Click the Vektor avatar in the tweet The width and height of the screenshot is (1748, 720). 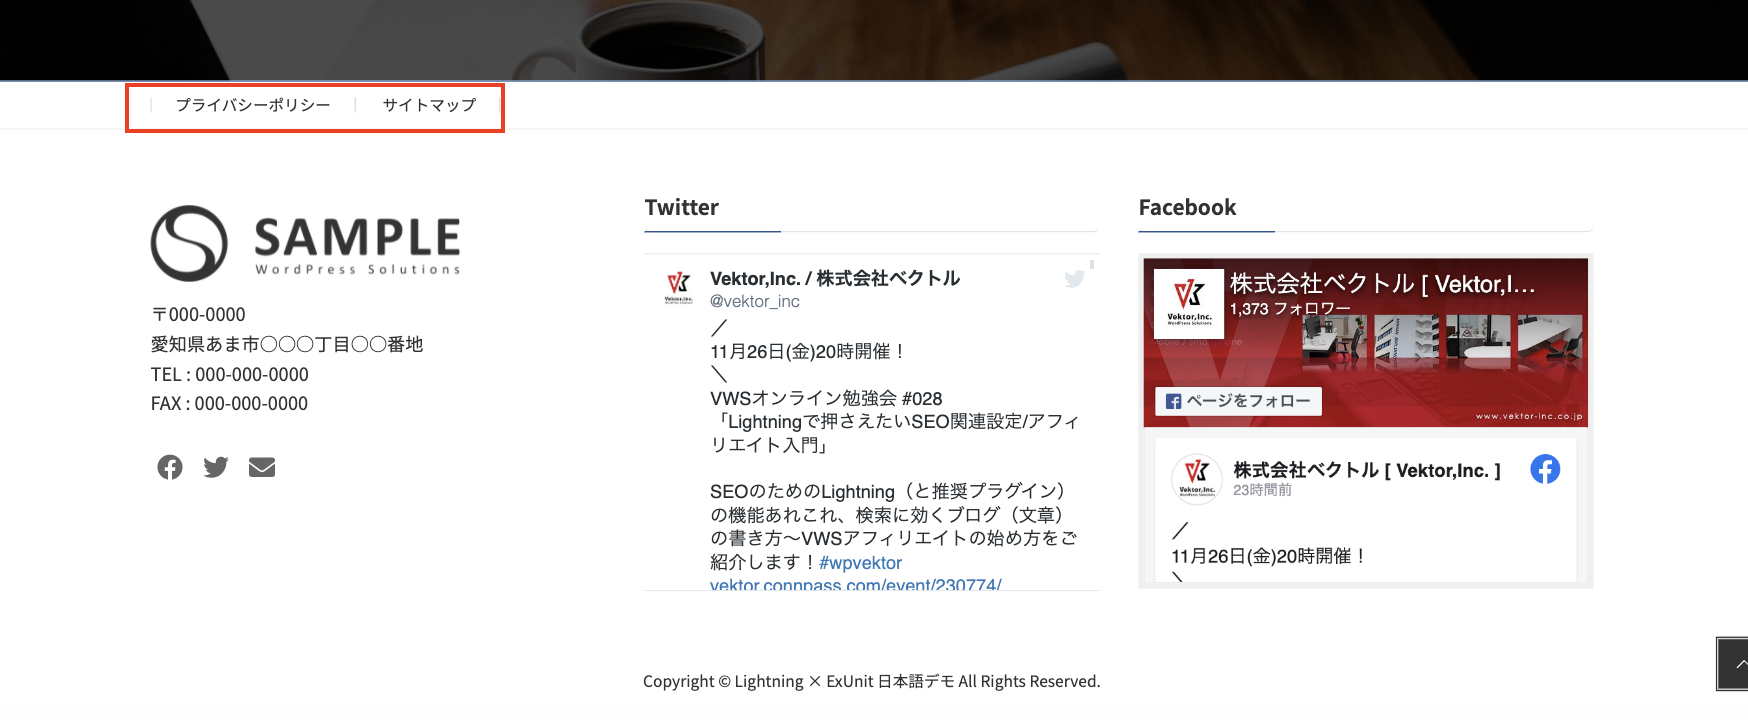pyautogui.click(x=679, y=287)
